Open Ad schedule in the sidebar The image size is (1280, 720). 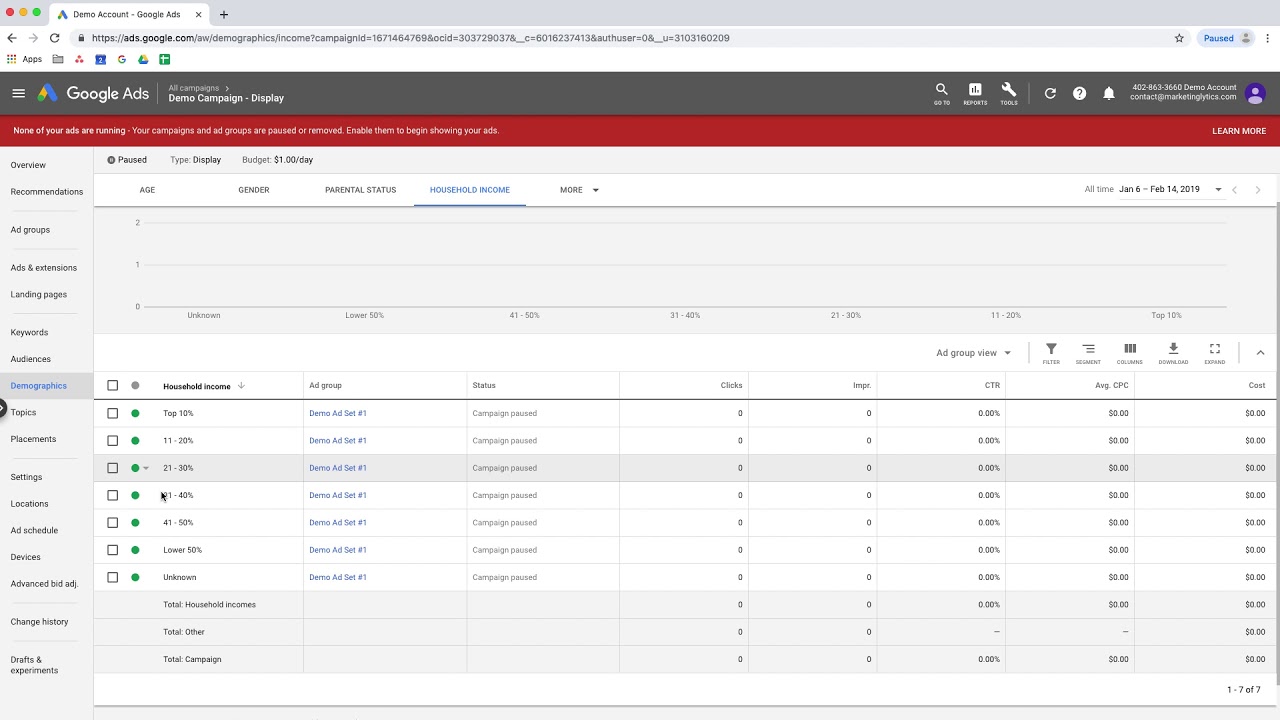point(34,530)
